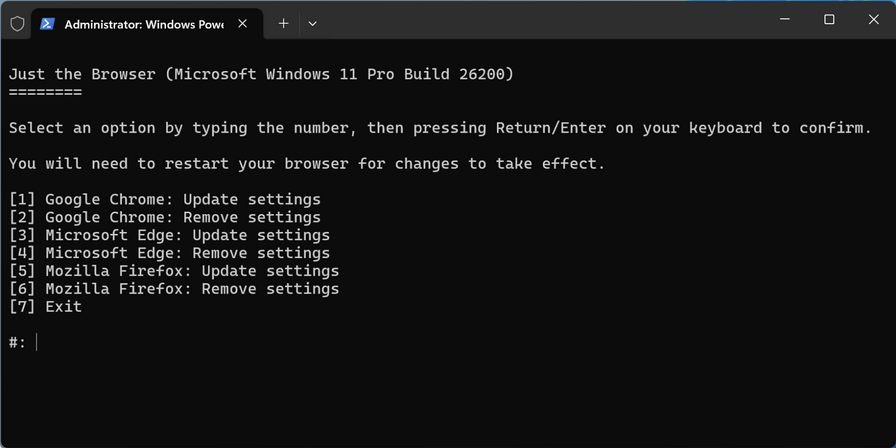Click the Microsoft Edge: Remove settings line
This screenshot has height=448, width=896.
click(x=169, y=254)
